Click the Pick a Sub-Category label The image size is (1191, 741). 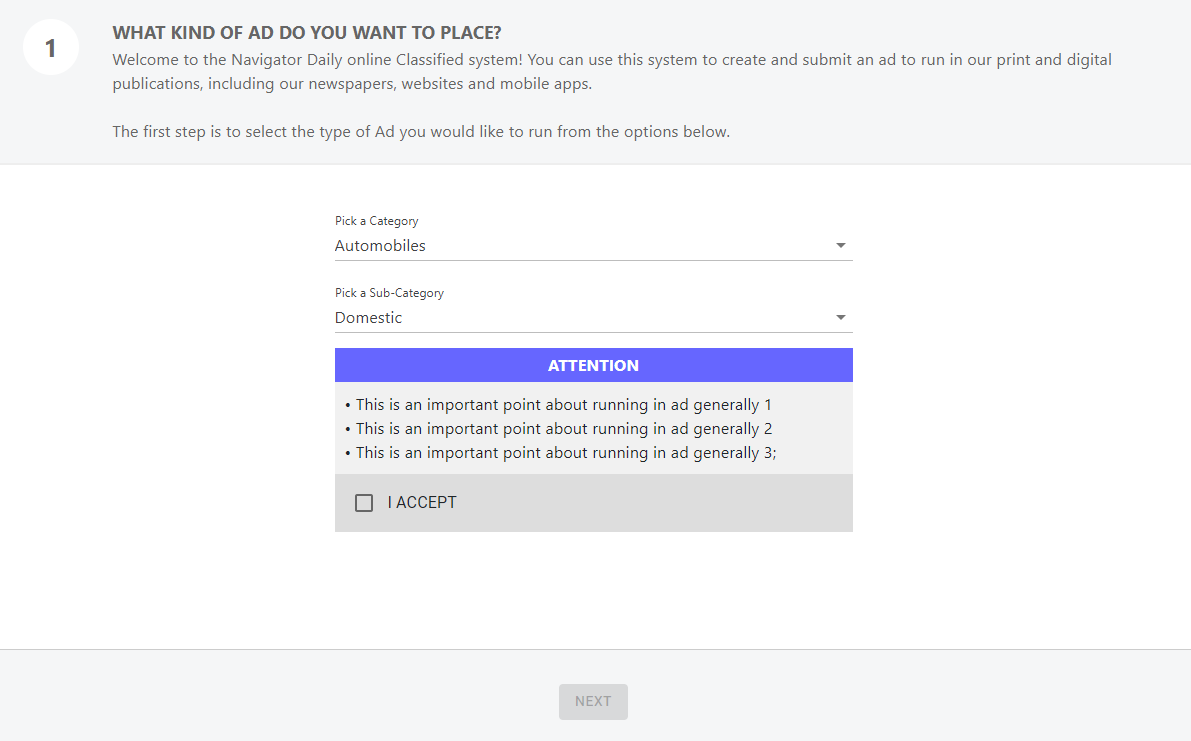[389, 293]
